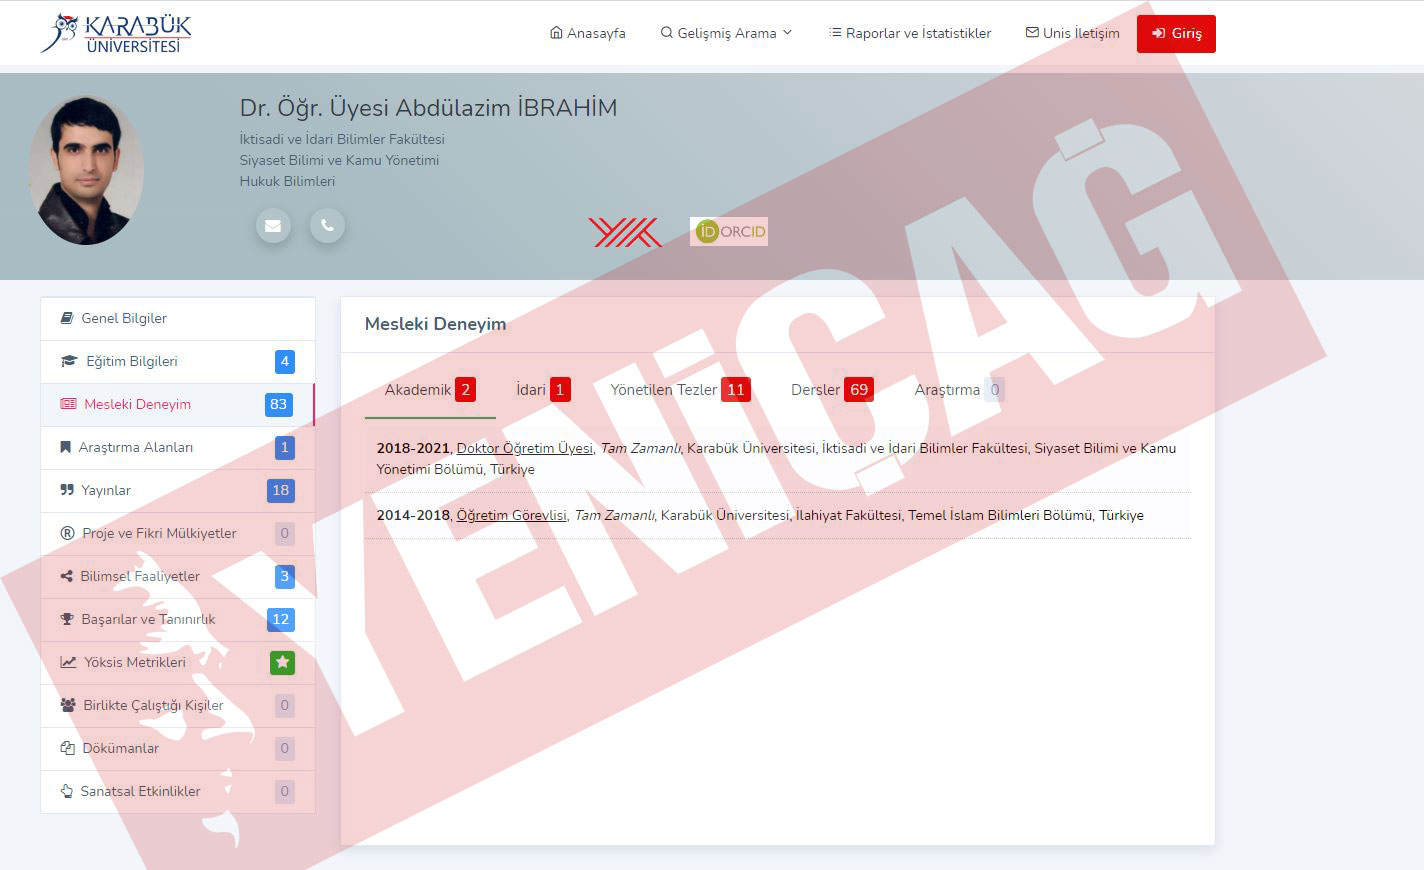Click the green star badge for Yöksis Metrikleri
The height and width of the screenshot is (870, 1424).
[x=282, y=662]
